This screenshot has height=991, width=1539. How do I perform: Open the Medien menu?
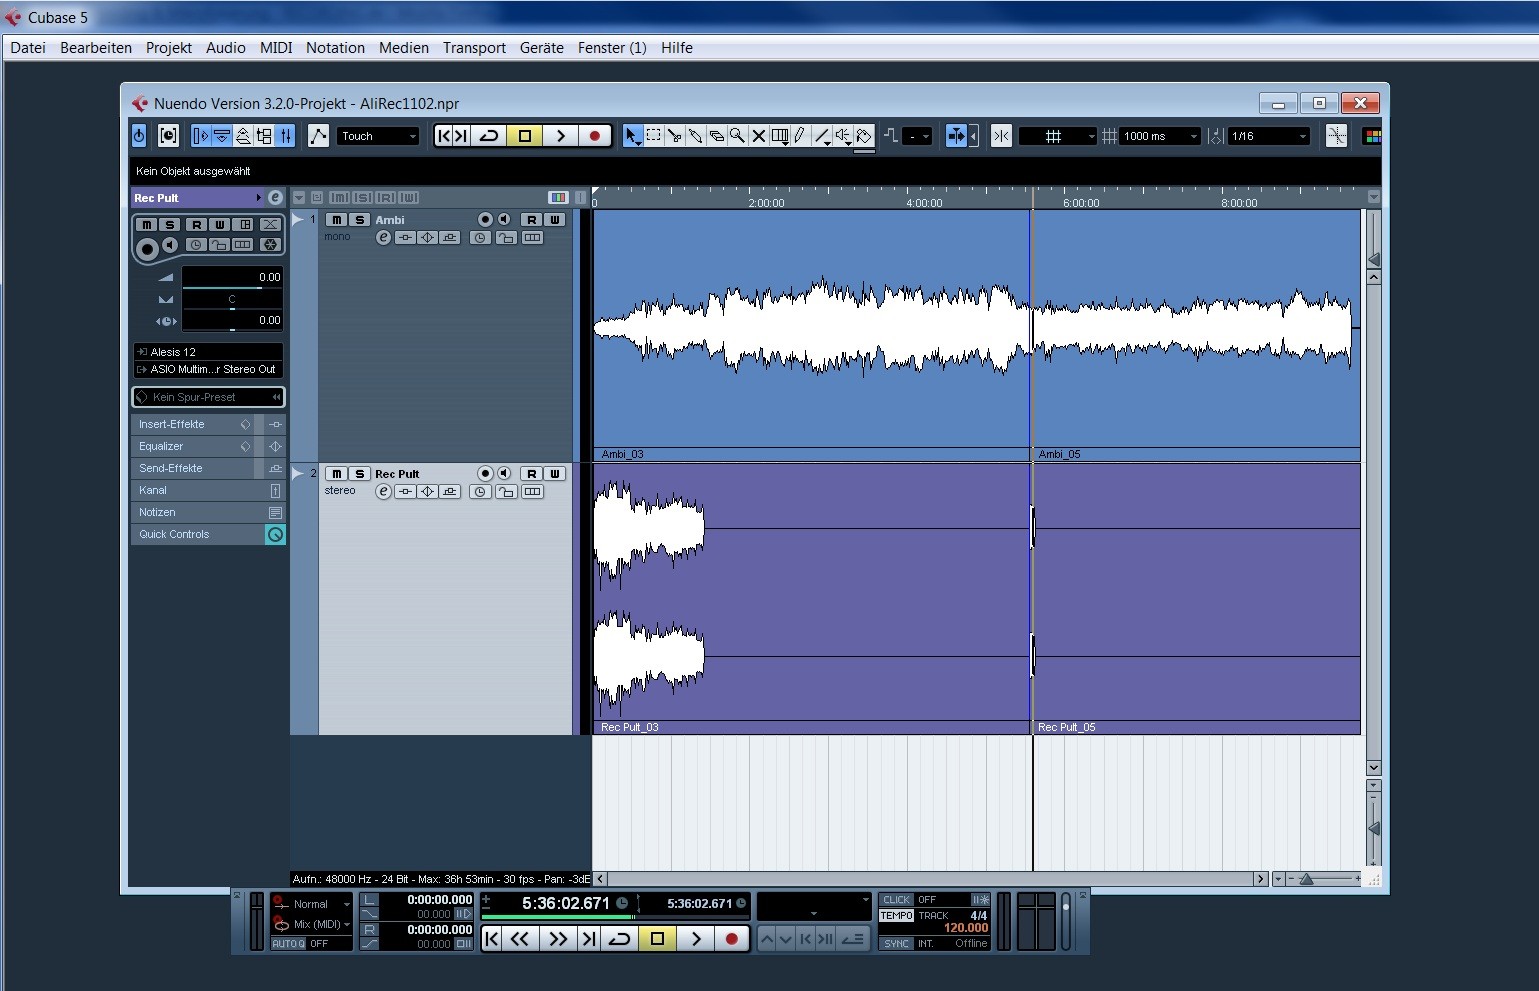point(404,48)
